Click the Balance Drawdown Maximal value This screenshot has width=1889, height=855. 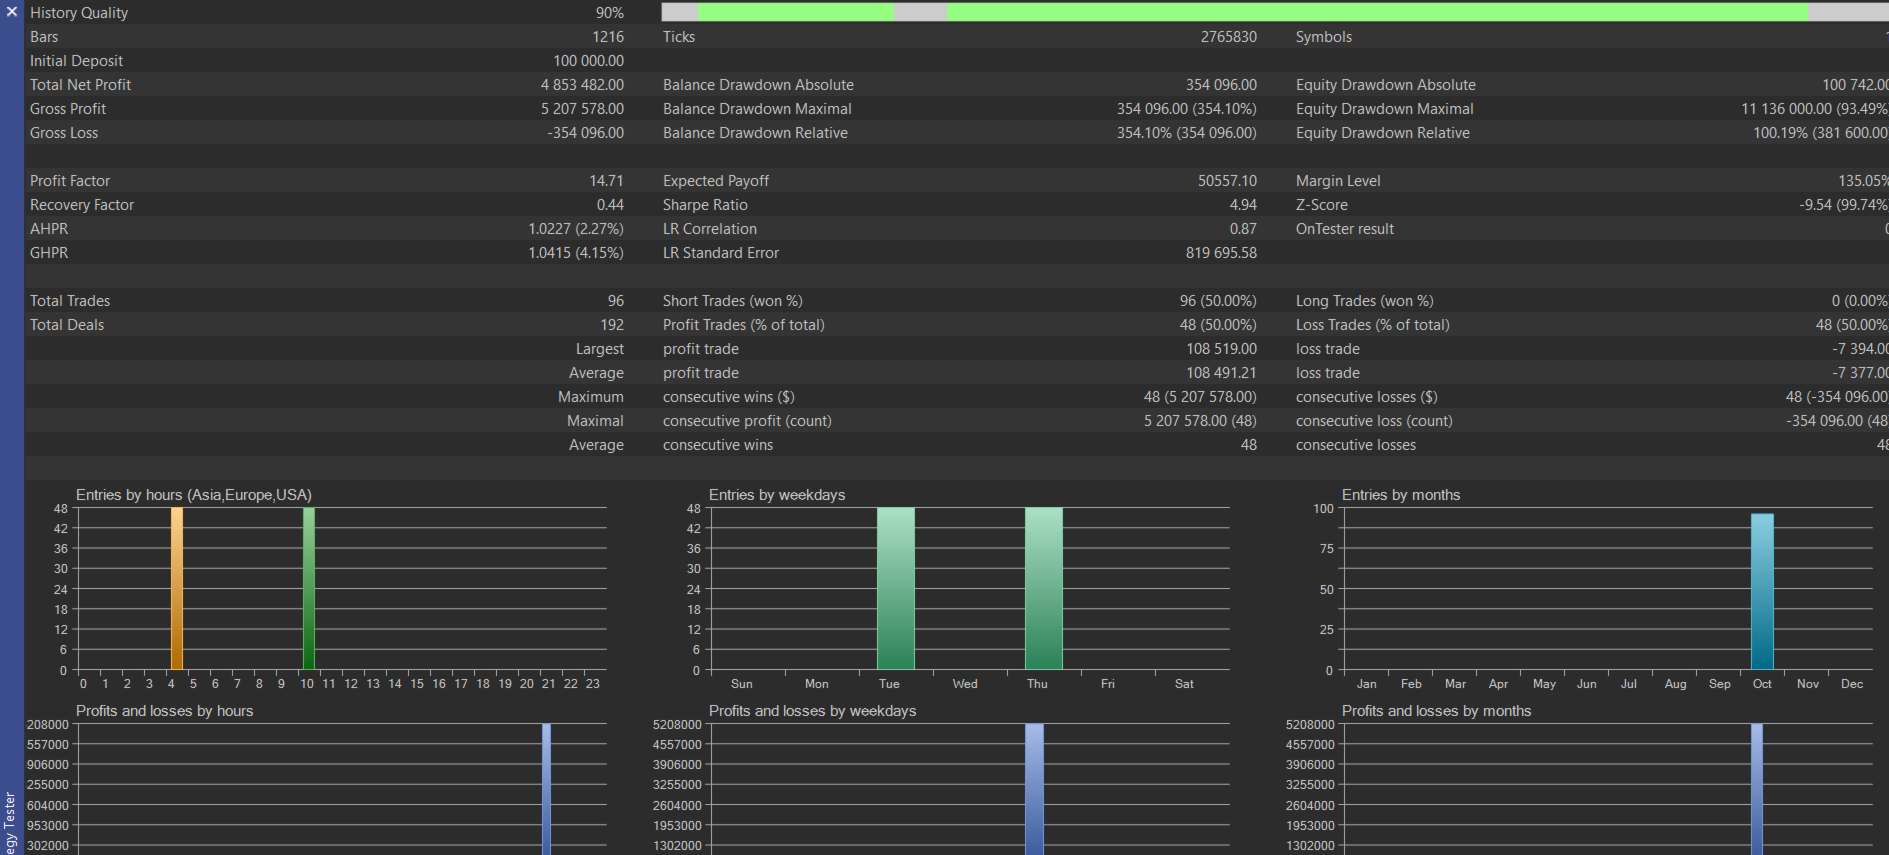[x=1186, y=109]
